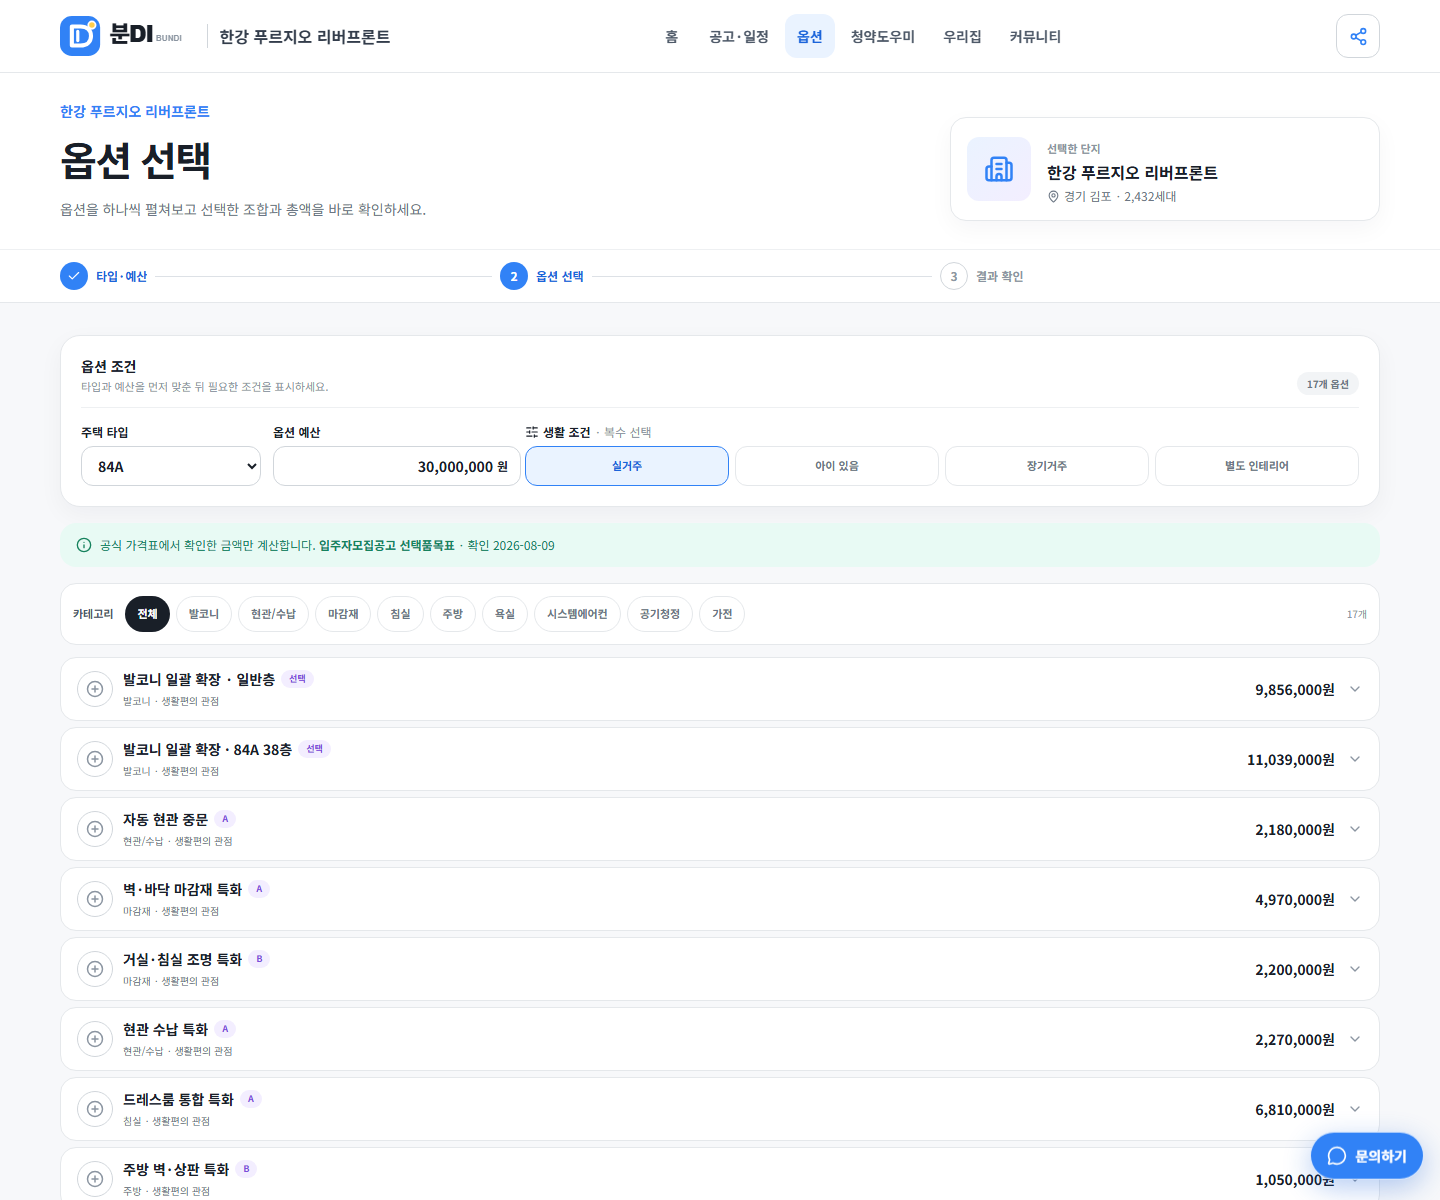Click the filter icon beside 생활 조건
The width and height of the screenshot is (1440, 1200).
click(532, 432)
